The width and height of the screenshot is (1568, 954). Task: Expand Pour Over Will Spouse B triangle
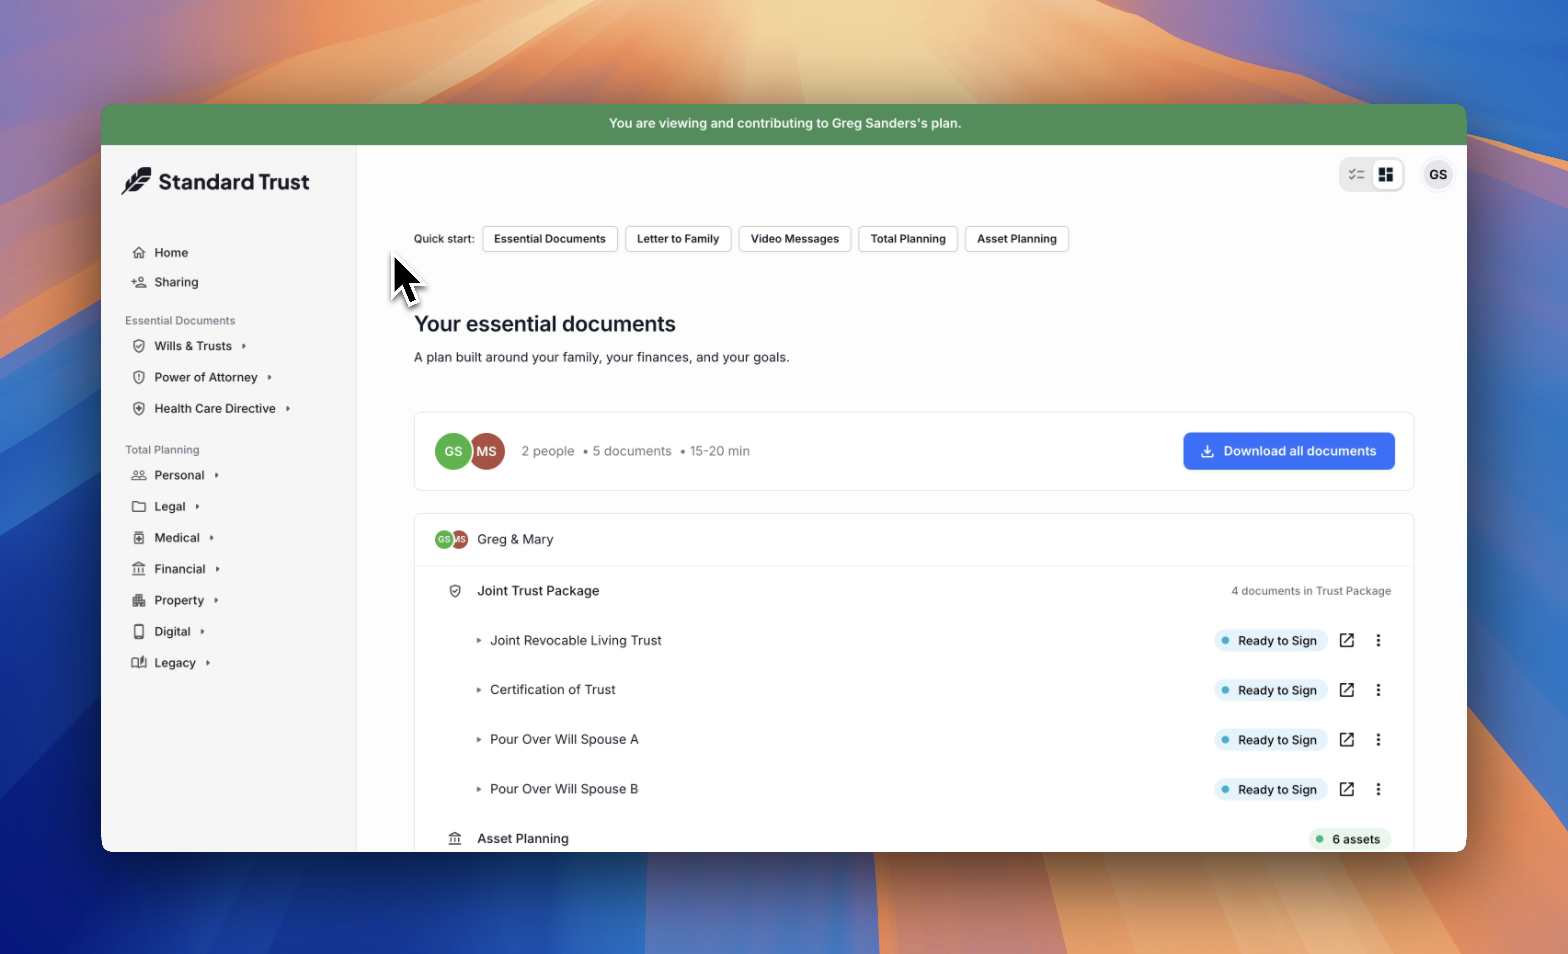(479, 789)
